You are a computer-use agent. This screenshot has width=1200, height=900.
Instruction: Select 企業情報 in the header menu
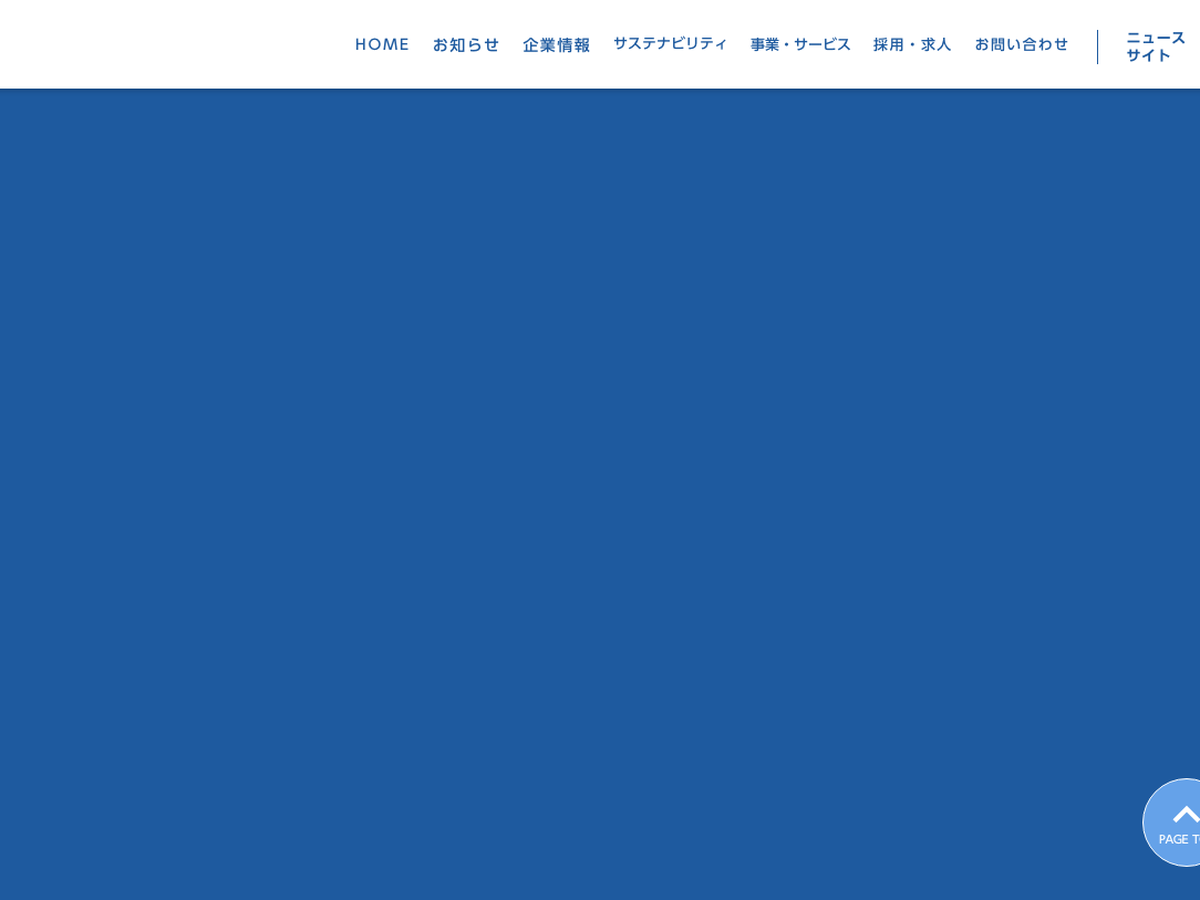click(556, 45)
